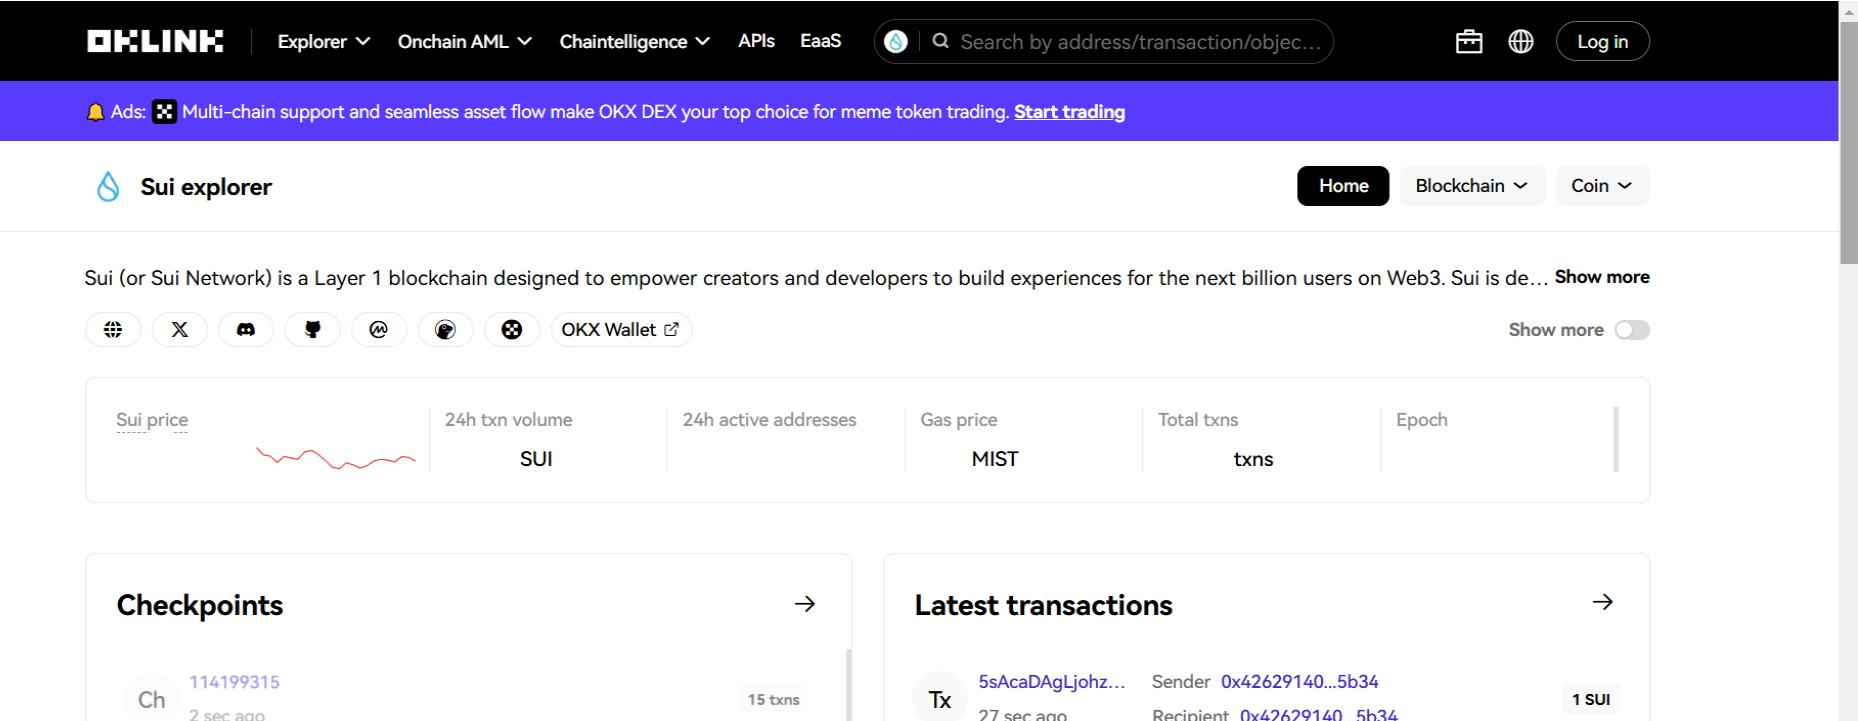Open all Latest transactions via arrow
Image resolution: width=1858 pixels, height=721 pixels.
pyautogui.click(x=1603, y=602)
